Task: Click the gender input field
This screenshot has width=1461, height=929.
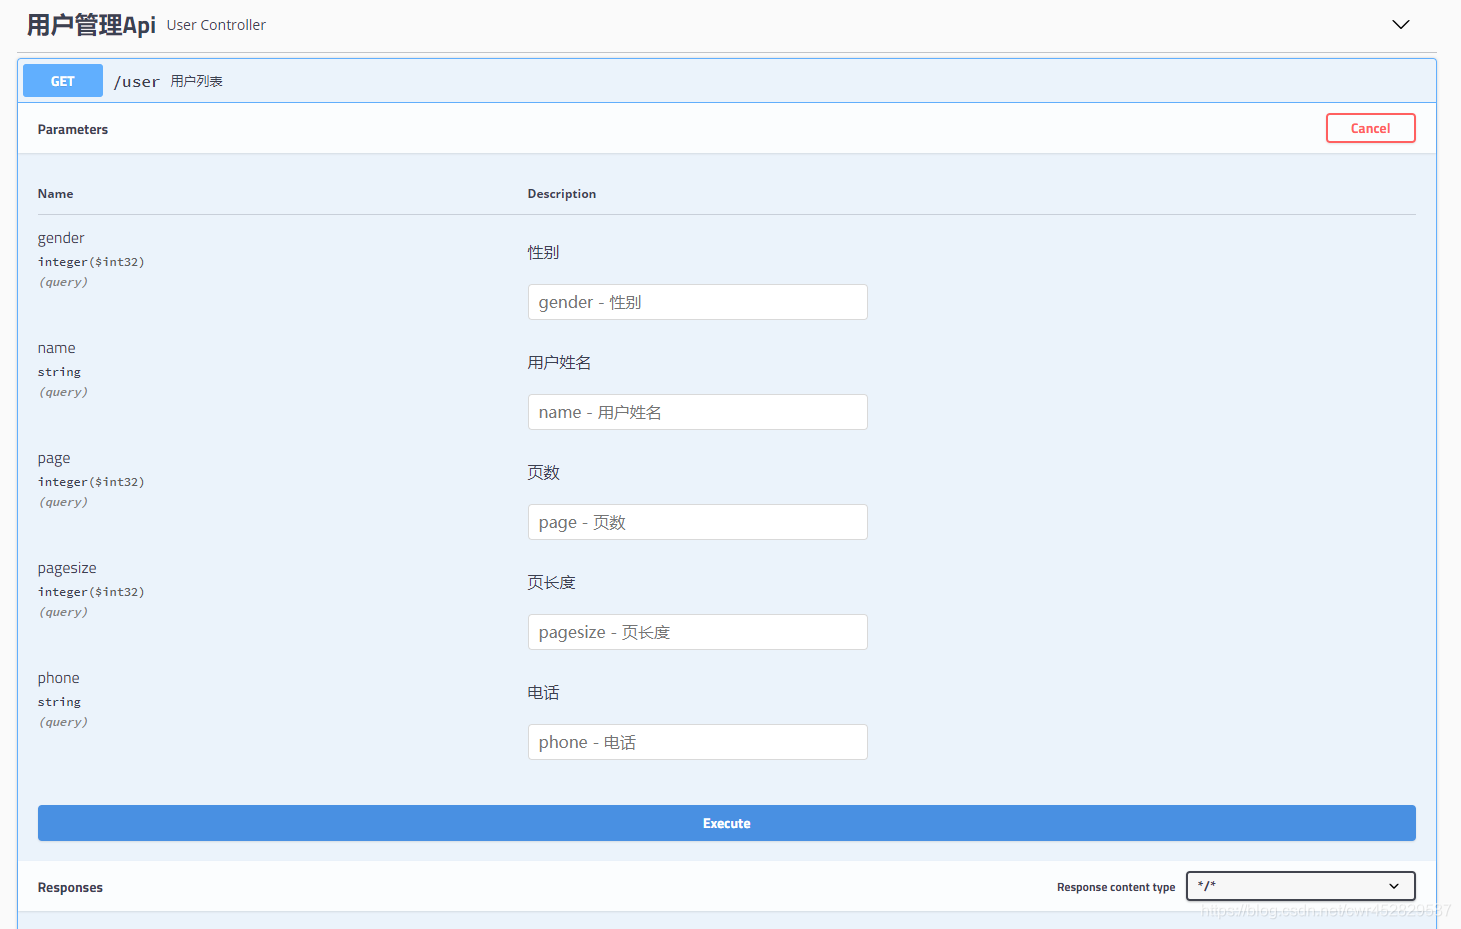Action: 697,301
